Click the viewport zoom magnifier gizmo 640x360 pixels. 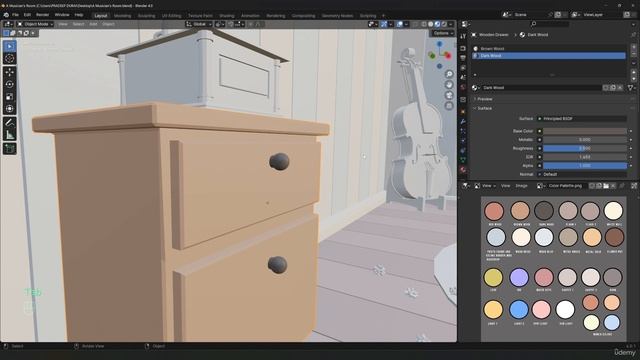[x=449, y=74]
